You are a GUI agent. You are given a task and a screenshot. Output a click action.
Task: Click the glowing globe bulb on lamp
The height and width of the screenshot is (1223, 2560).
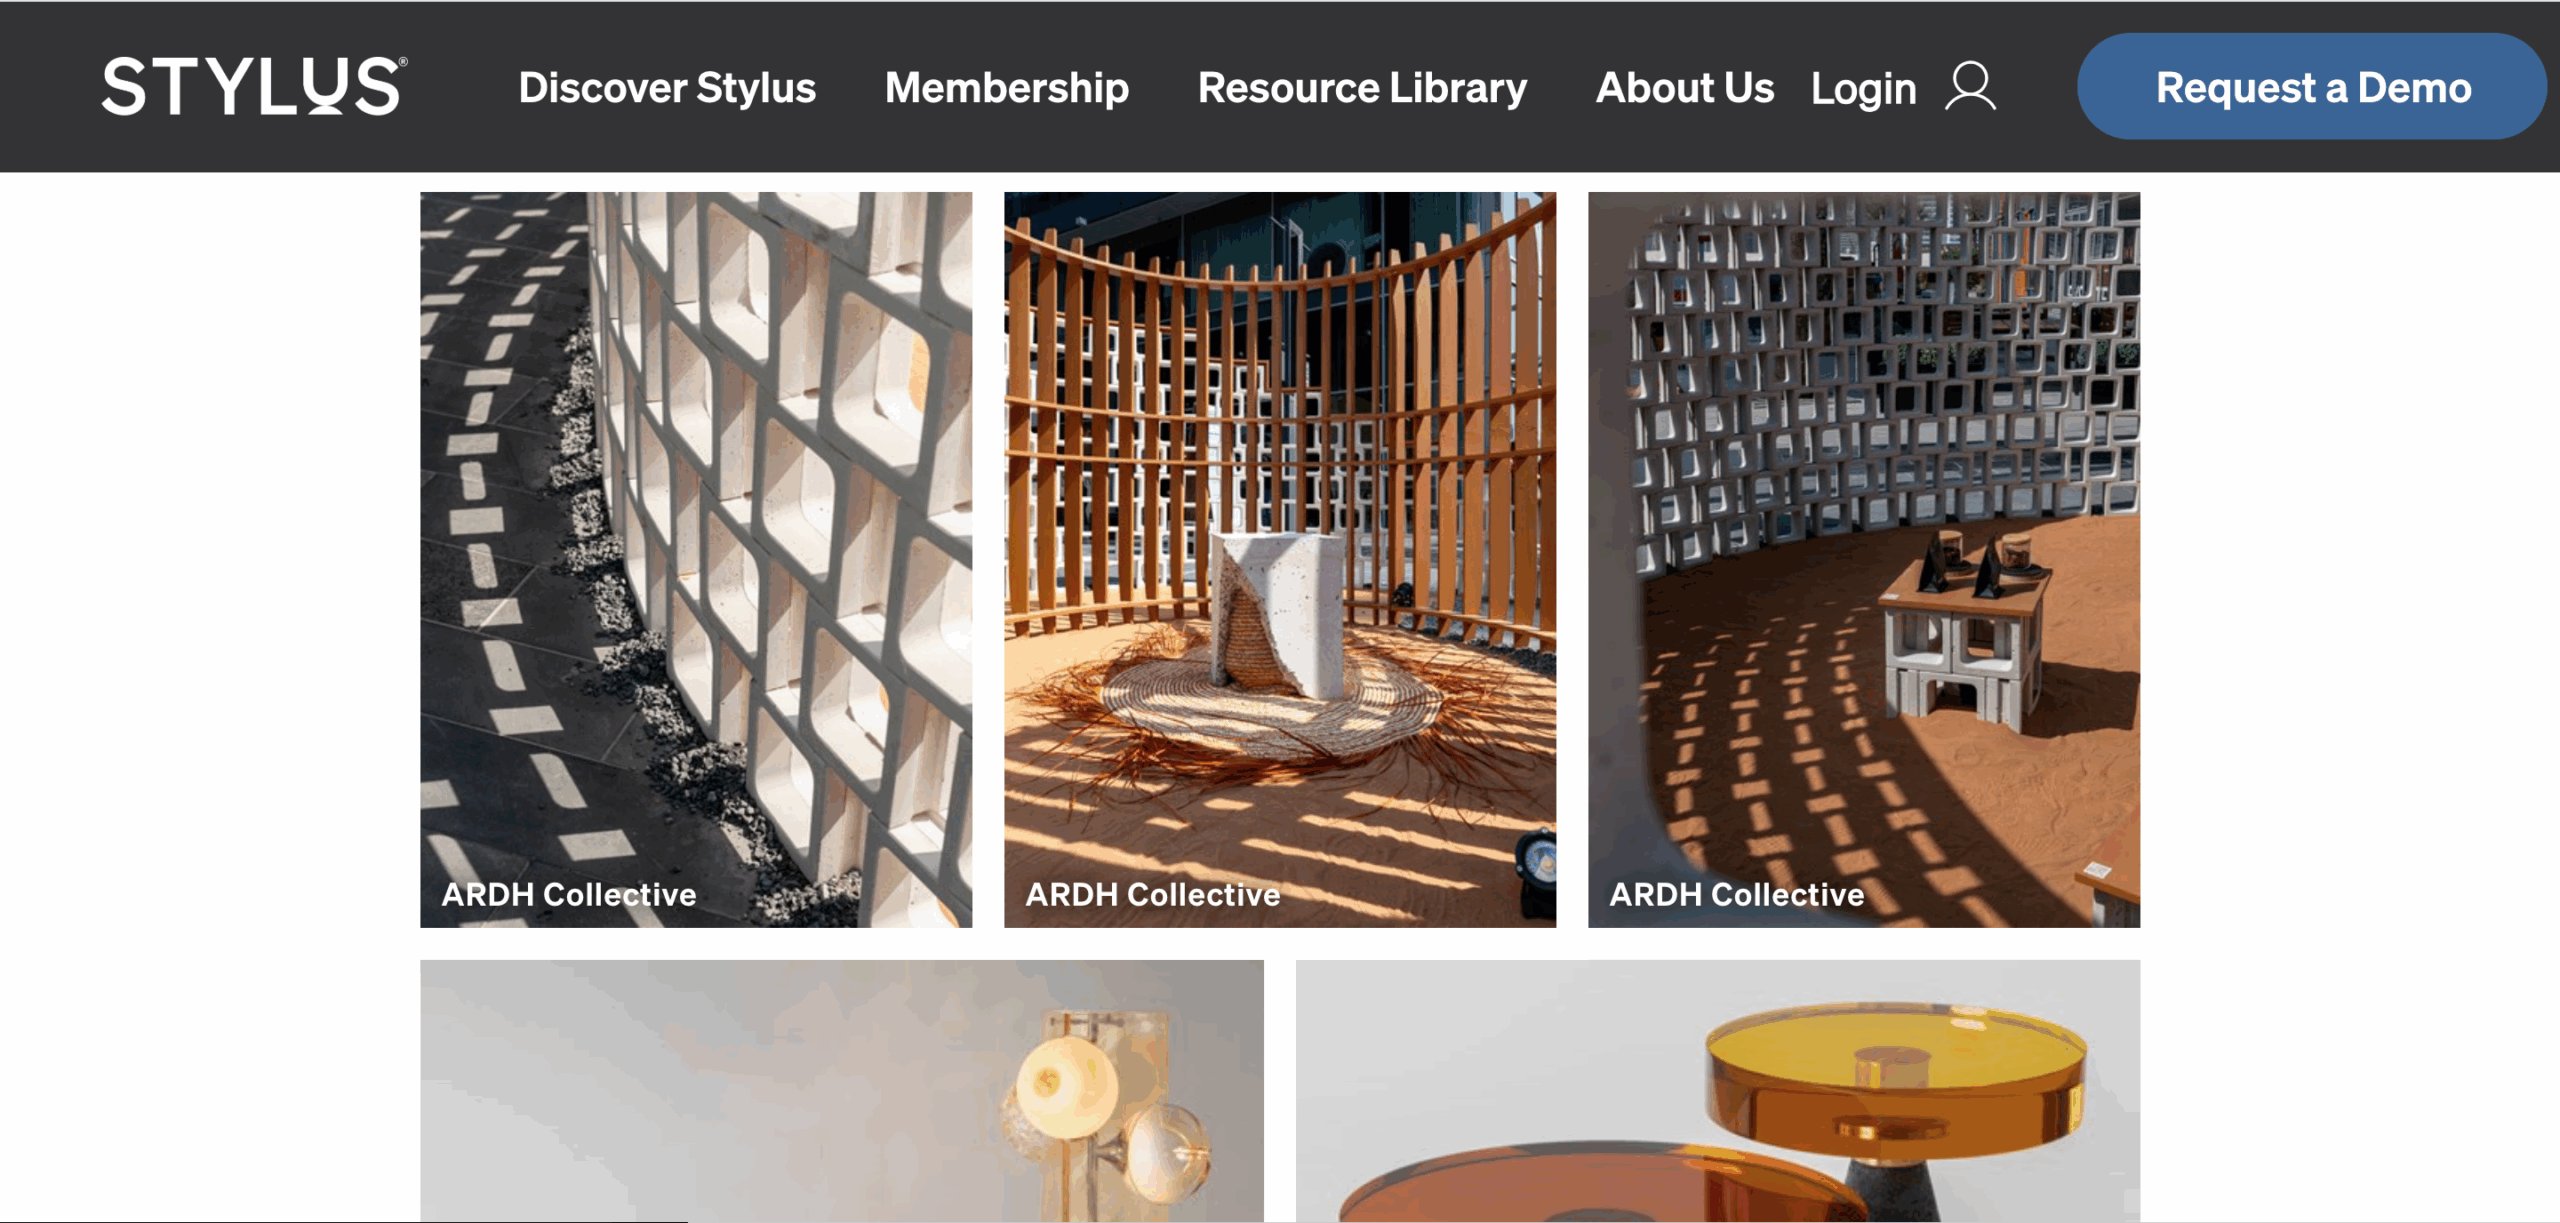(1066, 1086)
